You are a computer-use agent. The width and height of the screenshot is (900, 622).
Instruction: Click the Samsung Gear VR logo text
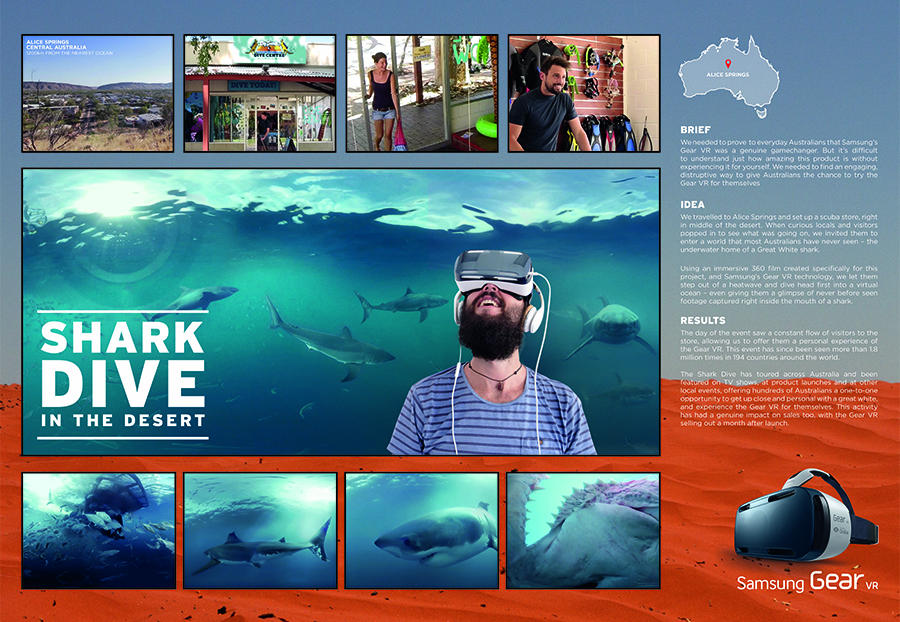[x=807, y=581]
